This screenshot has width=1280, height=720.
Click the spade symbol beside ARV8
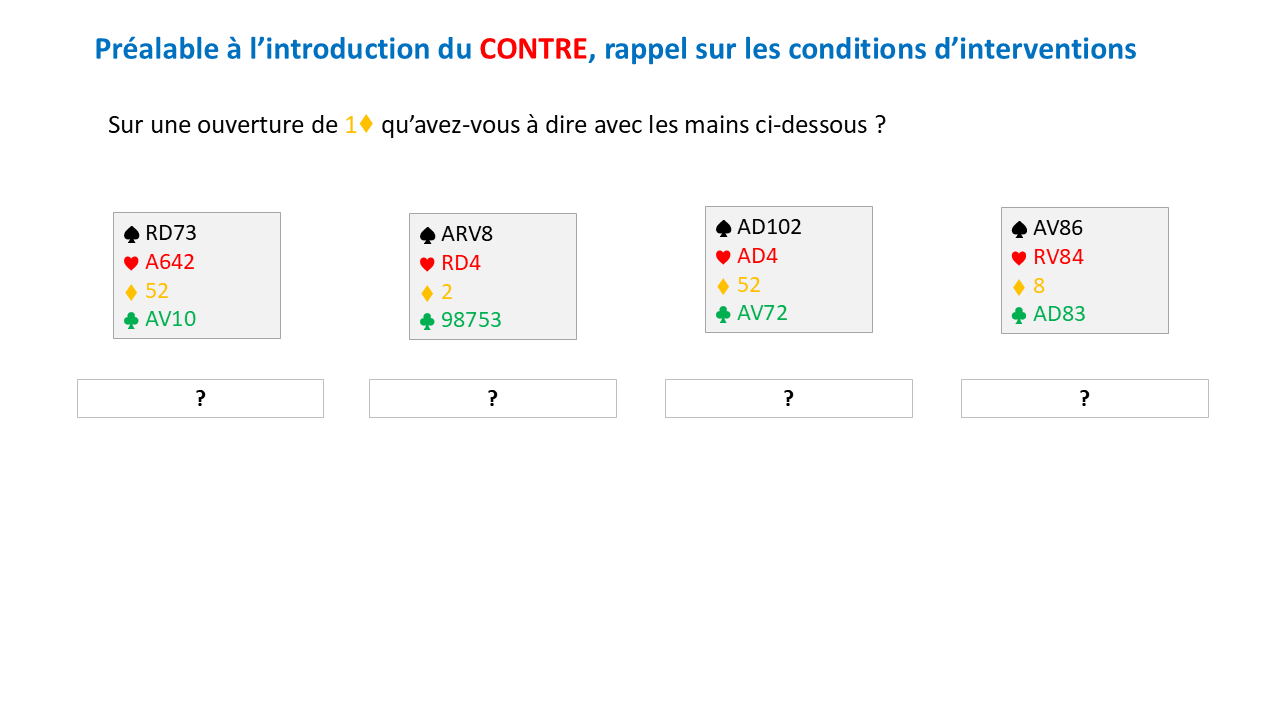(x=427, y=235)
